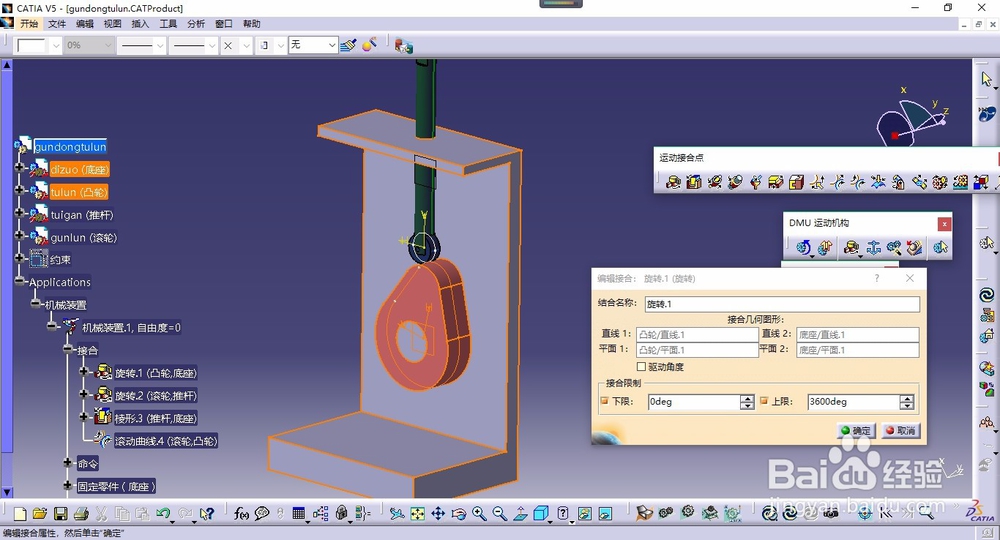This screenshot has width=1000, height=540.
Task: Open the 编辑 menu
Action: pyautogui.click(x=85, y=24)
